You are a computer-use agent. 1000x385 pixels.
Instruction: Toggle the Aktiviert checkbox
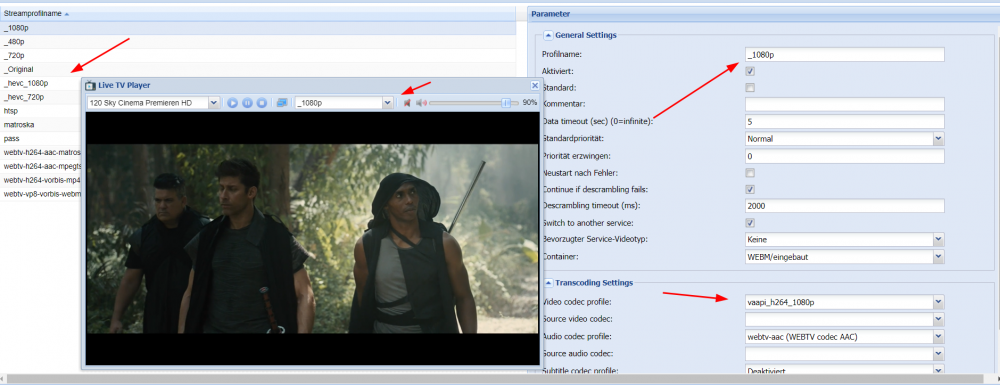click(x=750, y=71)
